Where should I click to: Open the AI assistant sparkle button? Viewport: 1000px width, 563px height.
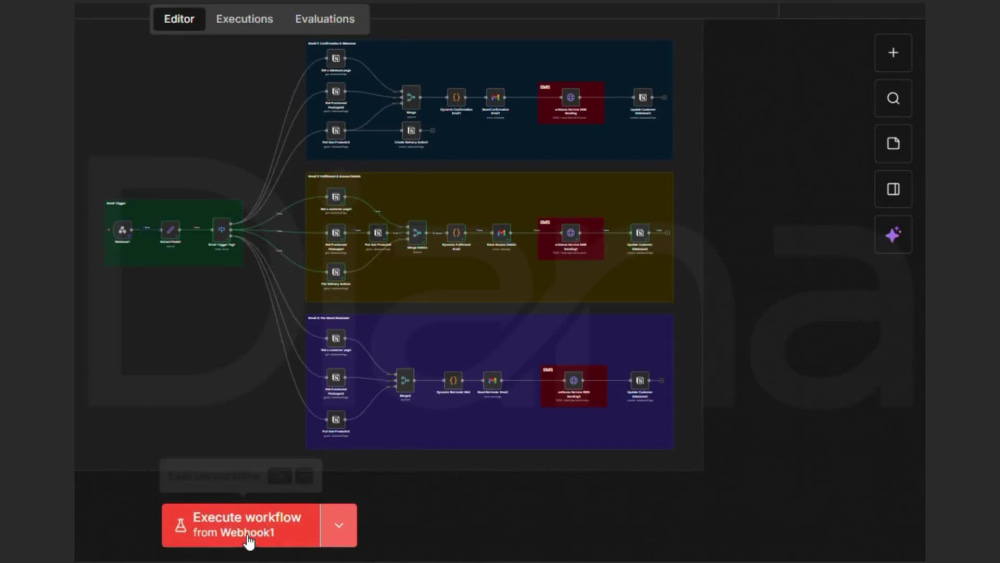(x=893, y=235)
